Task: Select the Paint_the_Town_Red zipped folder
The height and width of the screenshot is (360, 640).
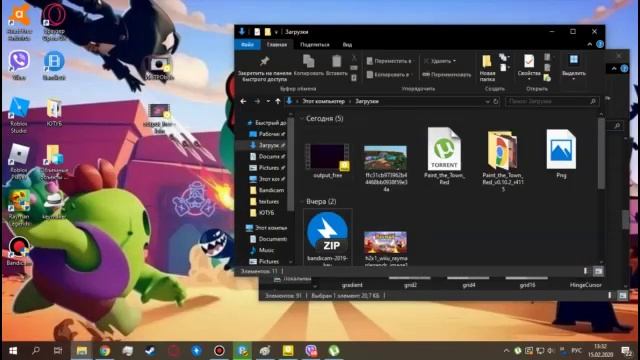Action: [x=503, y=160]
